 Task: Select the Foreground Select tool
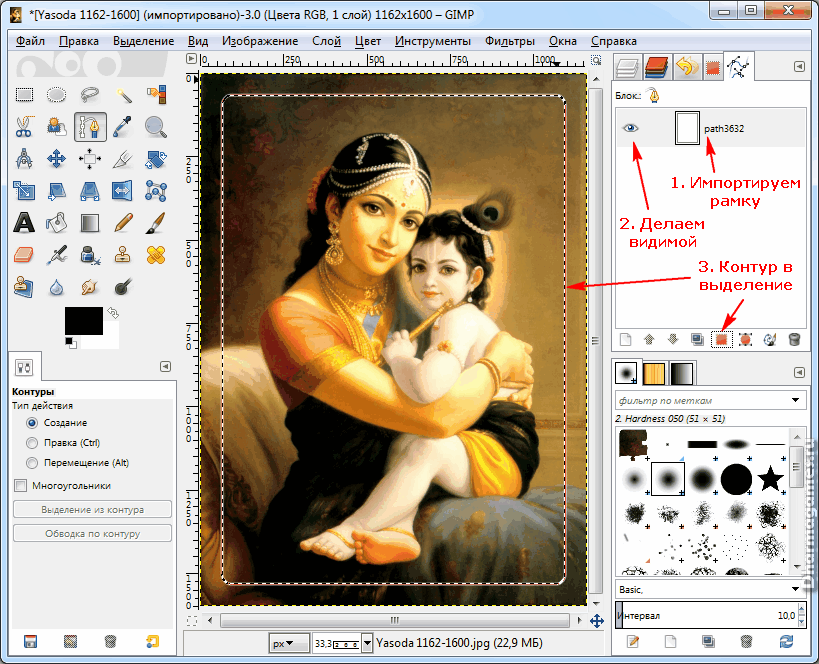(56, 126)
